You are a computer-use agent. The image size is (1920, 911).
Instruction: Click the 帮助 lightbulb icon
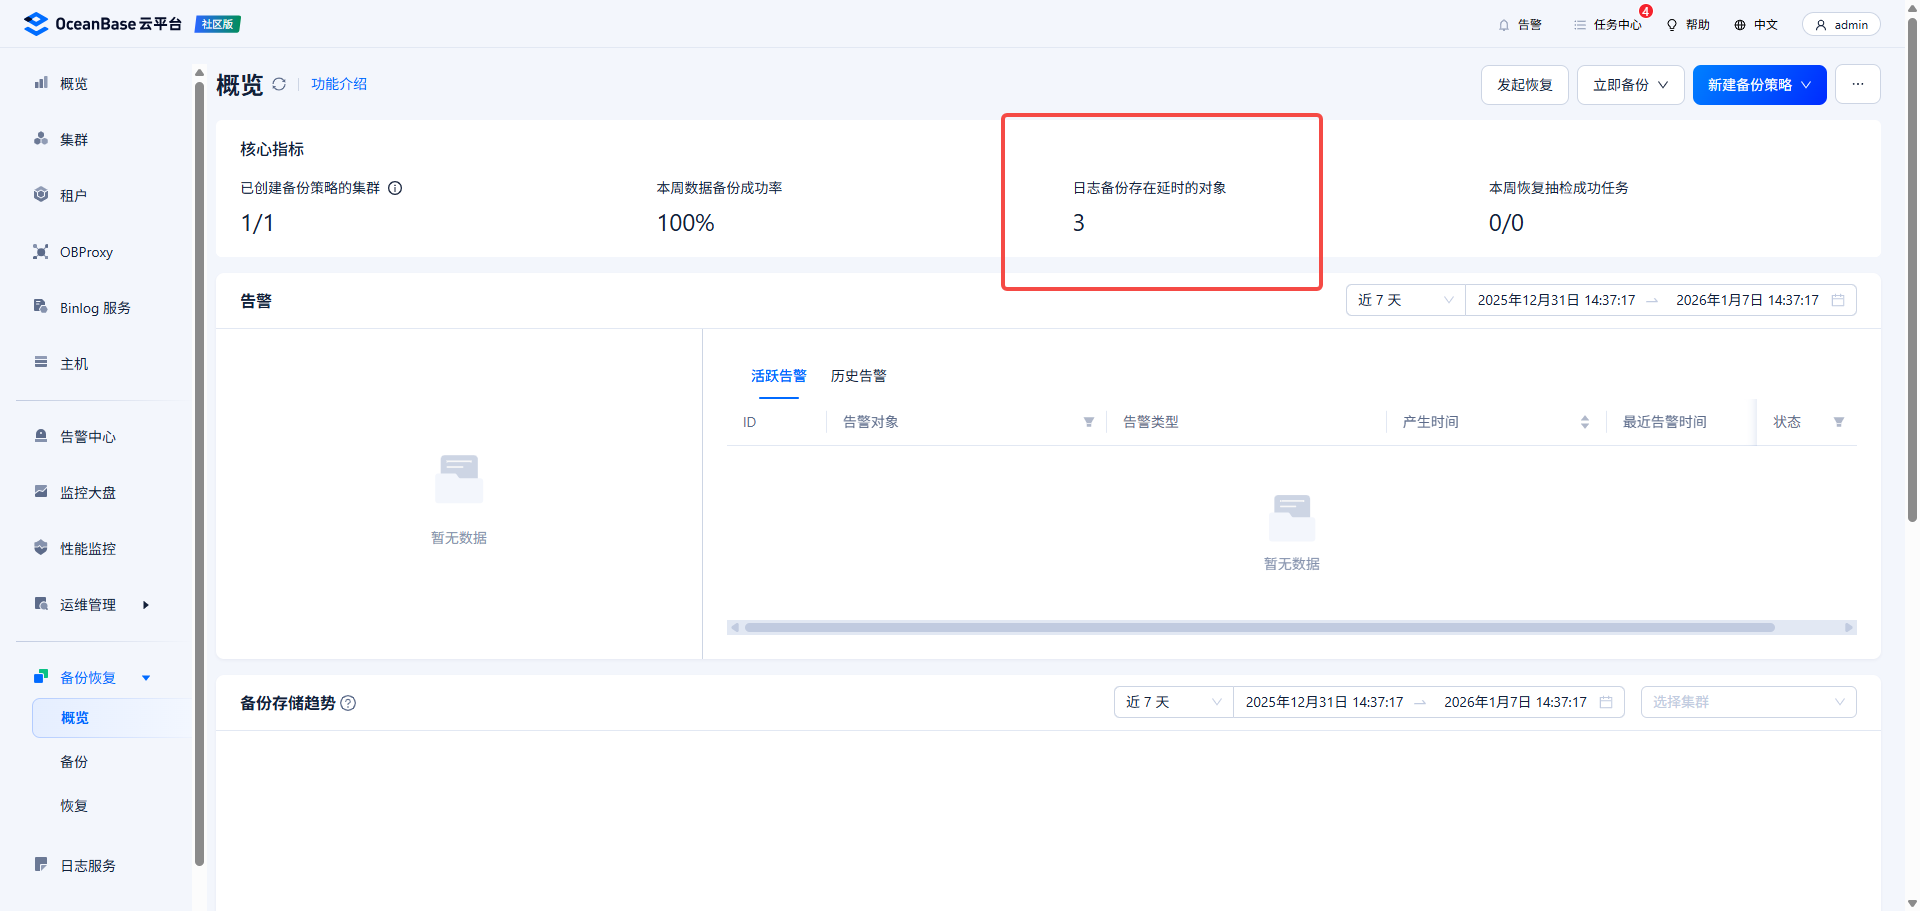click(1687, 25)
